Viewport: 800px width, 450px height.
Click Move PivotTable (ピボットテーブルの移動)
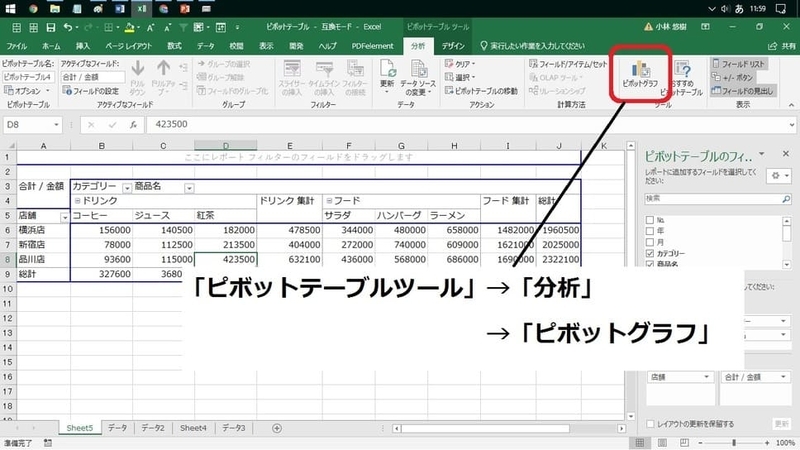481,91
